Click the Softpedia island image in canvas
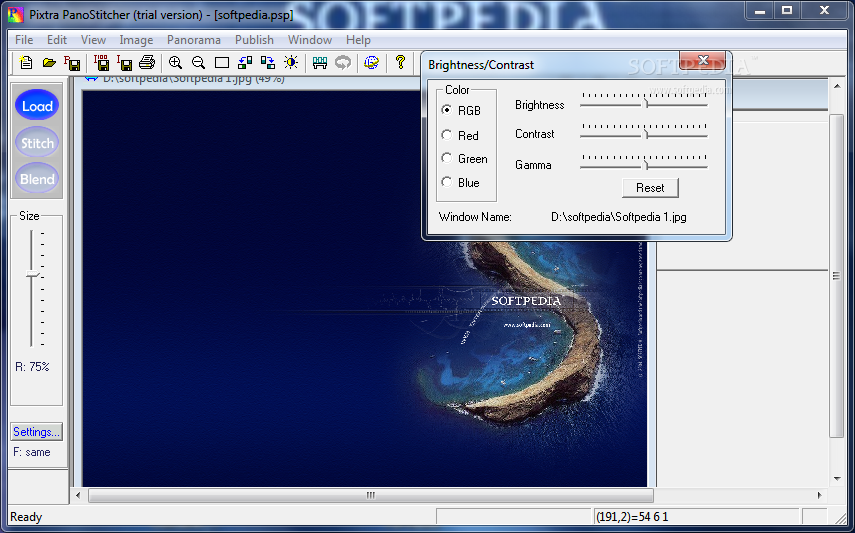 (x=364, y=288)
